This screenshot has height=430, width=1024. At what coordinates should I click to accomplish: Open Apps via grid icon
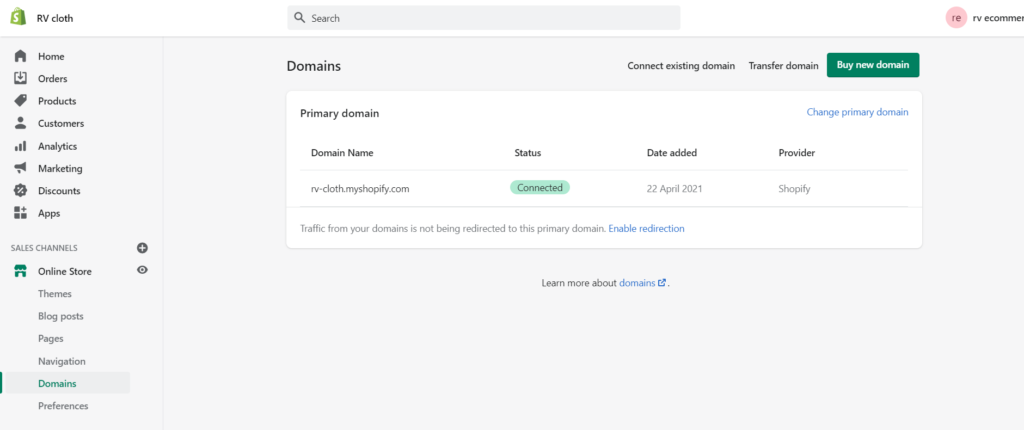tap(20, 213)
